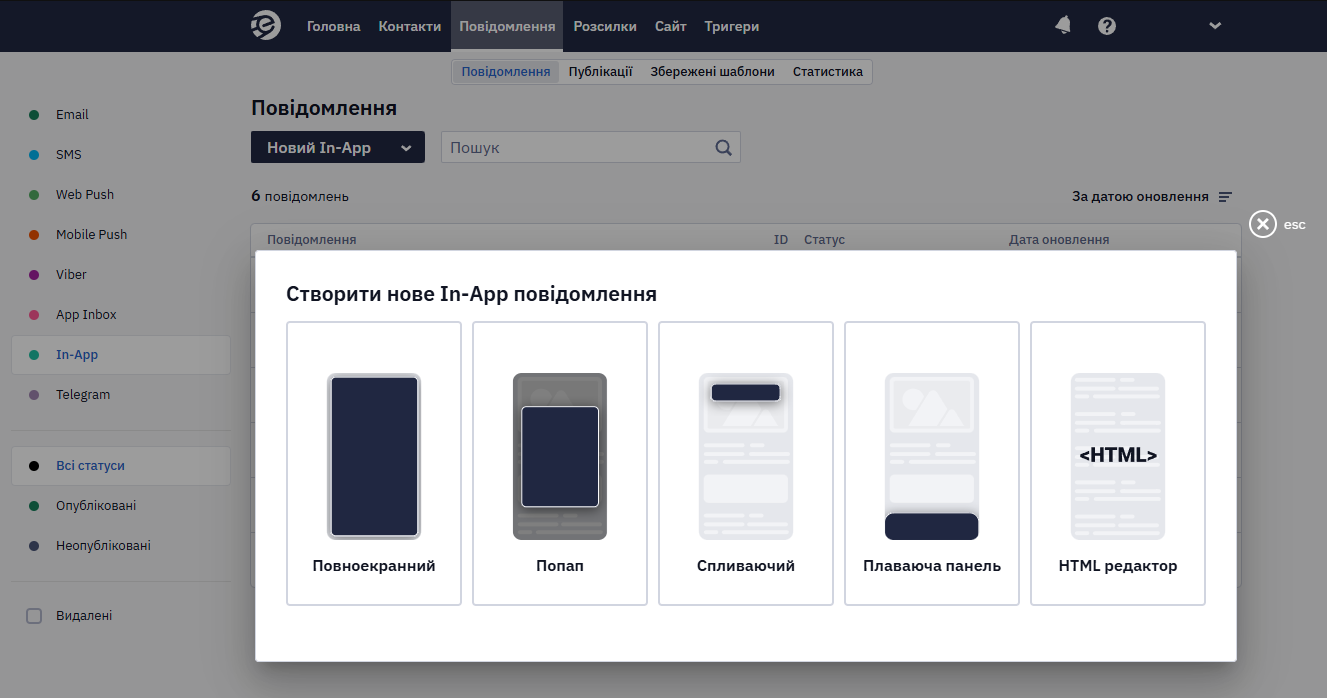Choose the Попап phone illustration
This screenshot has width=1327, height=698.
click(560, 456)
